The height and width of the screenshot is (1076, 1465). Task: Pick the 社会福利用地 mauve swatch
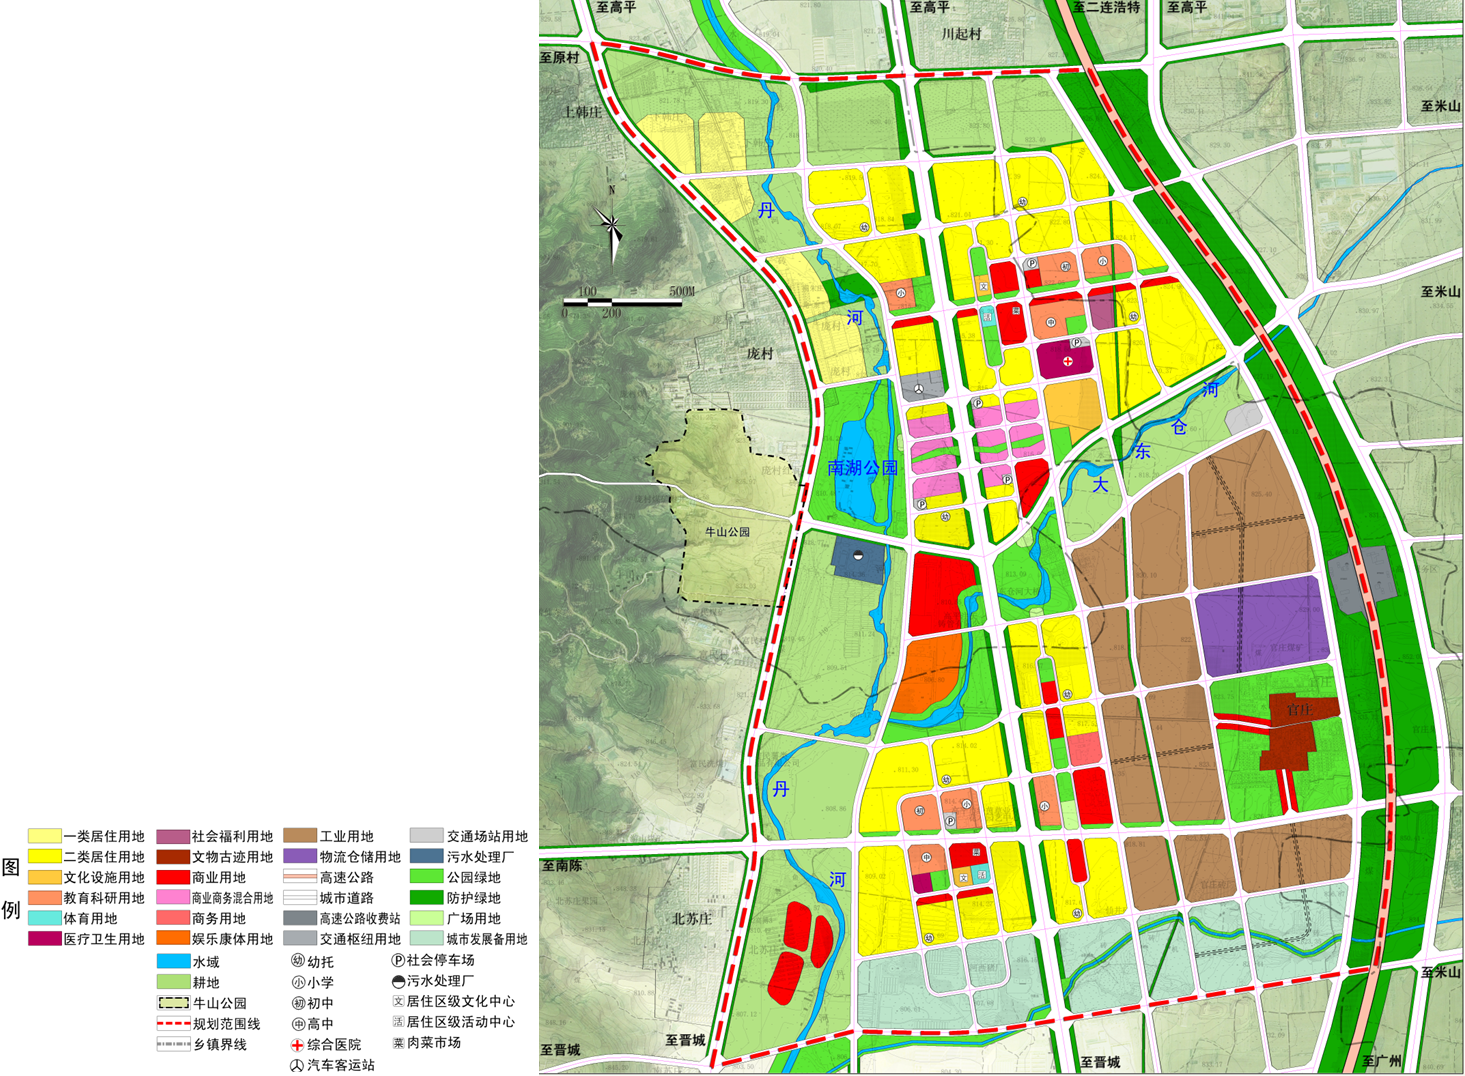173,836
